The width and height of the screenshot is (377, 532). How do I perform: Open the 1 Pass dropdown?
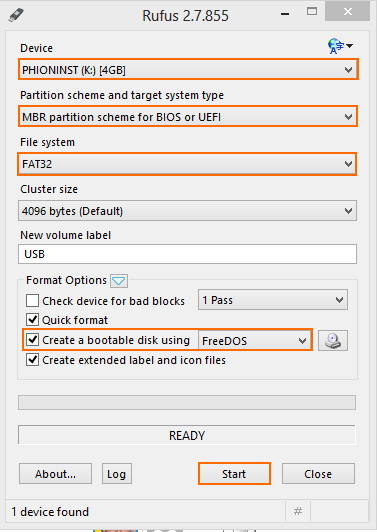[273, 300]
